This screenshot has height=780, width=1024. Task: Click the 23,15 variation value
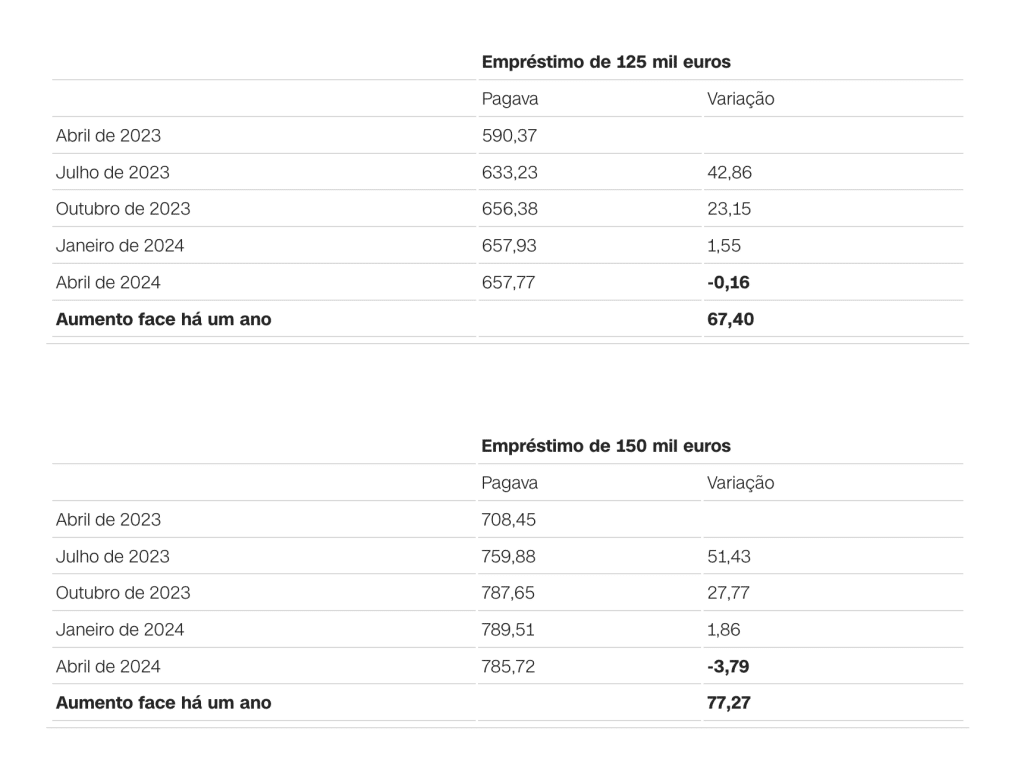[x=728, y=209]
